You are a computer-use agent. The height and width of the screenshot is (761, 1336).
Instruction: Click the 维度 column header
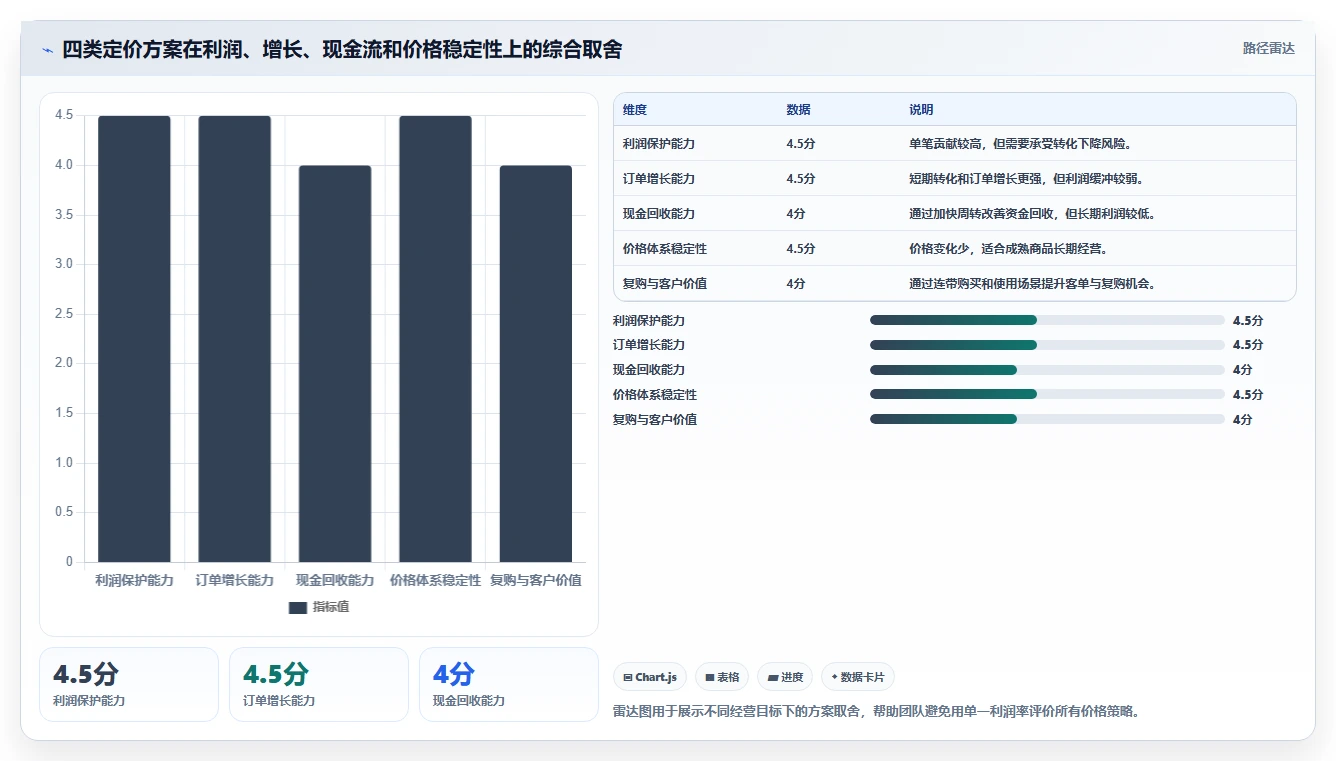point(635,110)
